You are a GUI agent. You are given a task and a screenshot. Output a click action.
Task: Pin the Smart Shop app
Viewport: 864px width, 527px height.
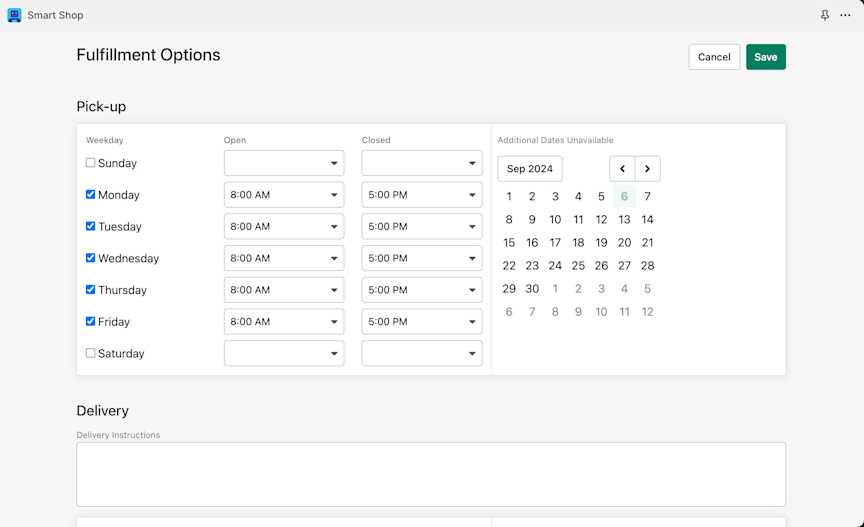coord(824,15)
